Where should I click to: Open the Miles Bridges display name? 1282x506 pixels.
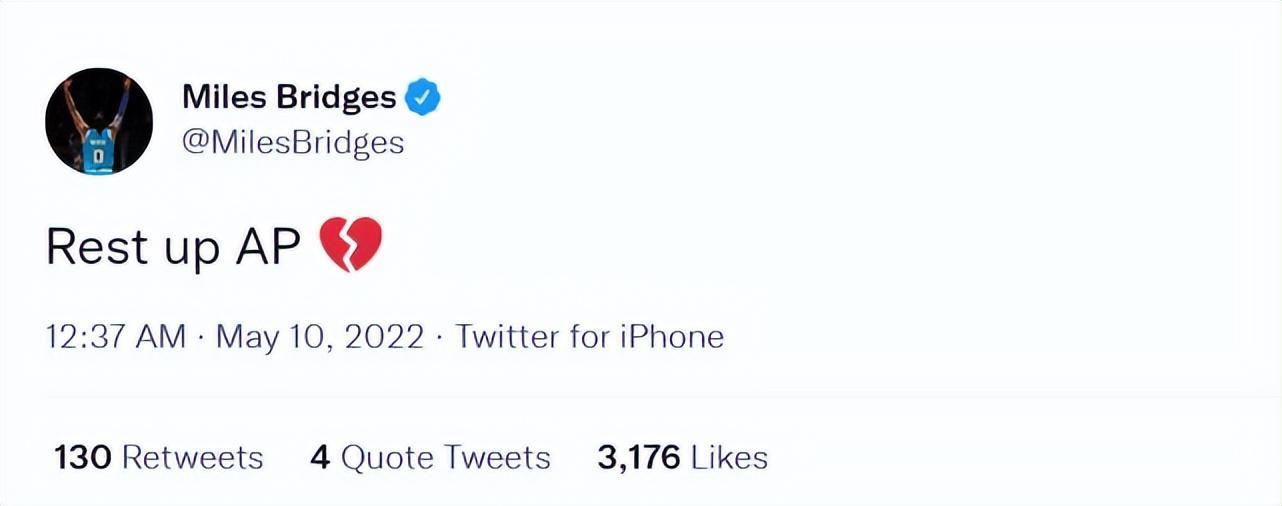[x=289, y=98]
